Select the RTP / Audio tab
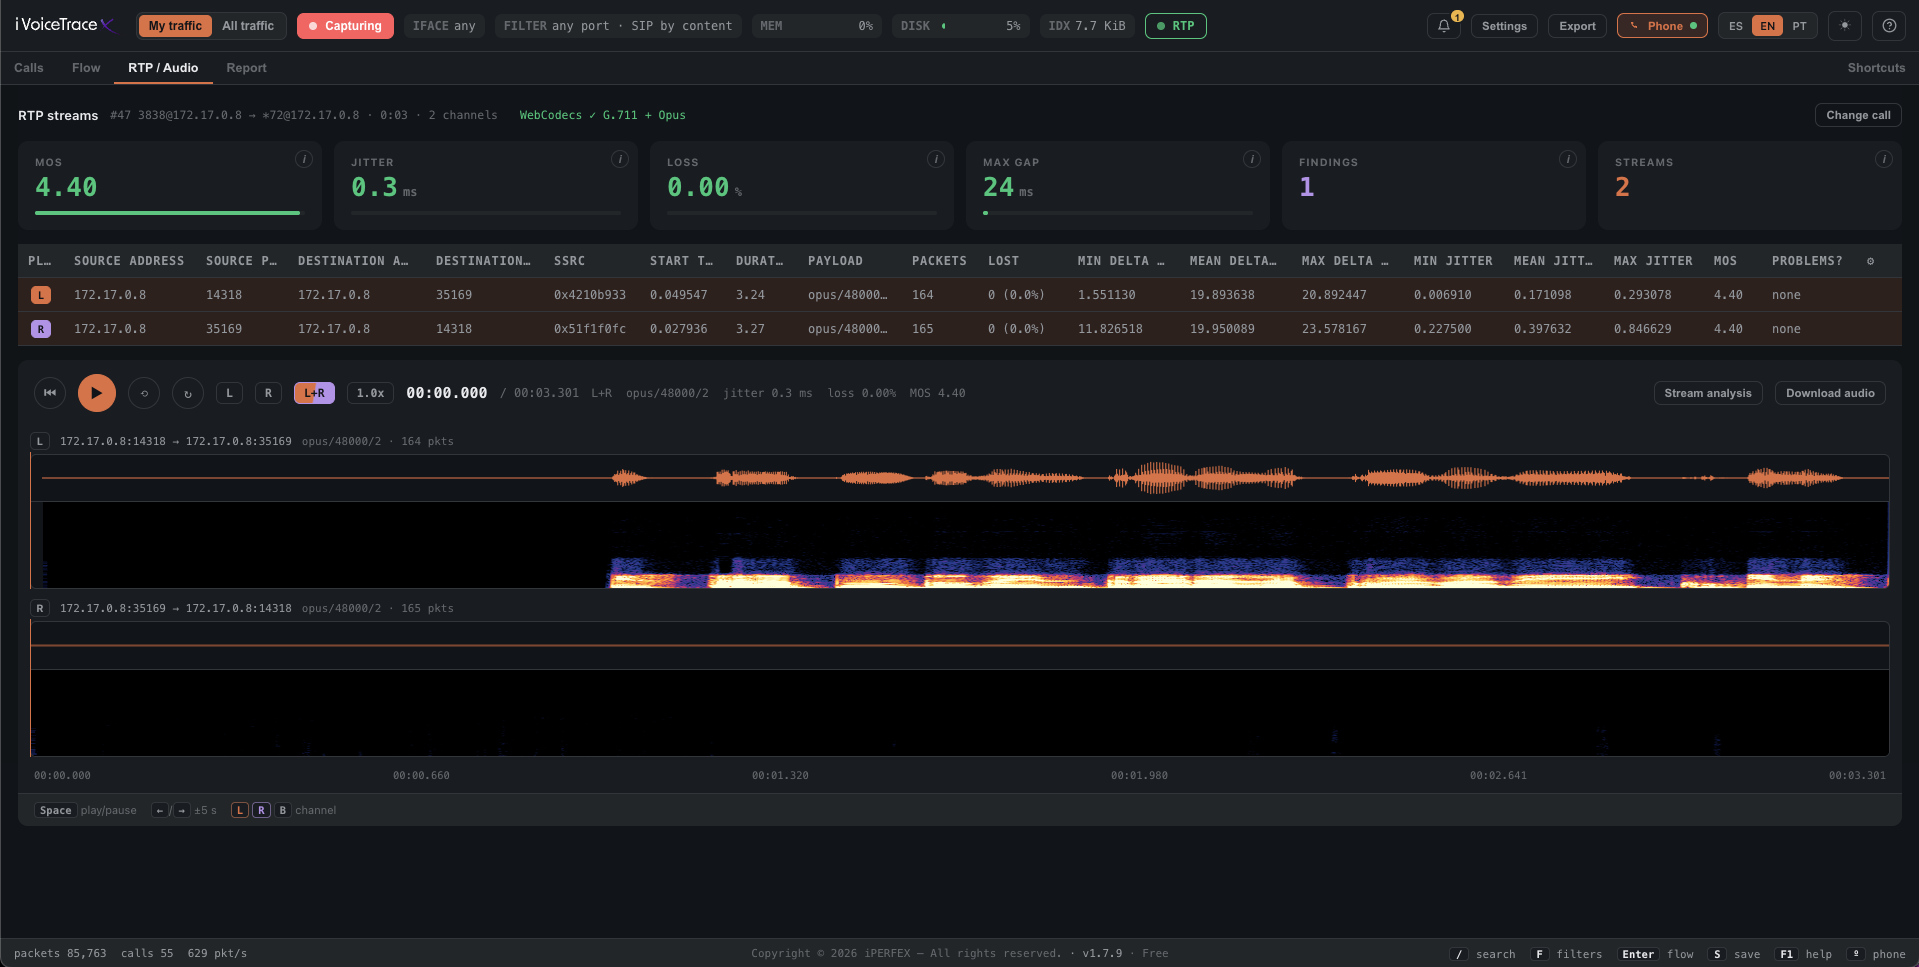The image size is (1919, 967). (x=163, y=68)
